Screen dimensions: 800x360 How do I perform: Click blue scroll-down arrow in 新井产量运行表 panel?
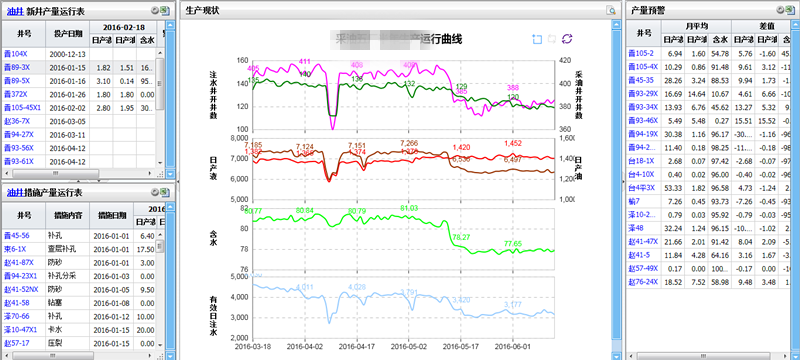170,174
